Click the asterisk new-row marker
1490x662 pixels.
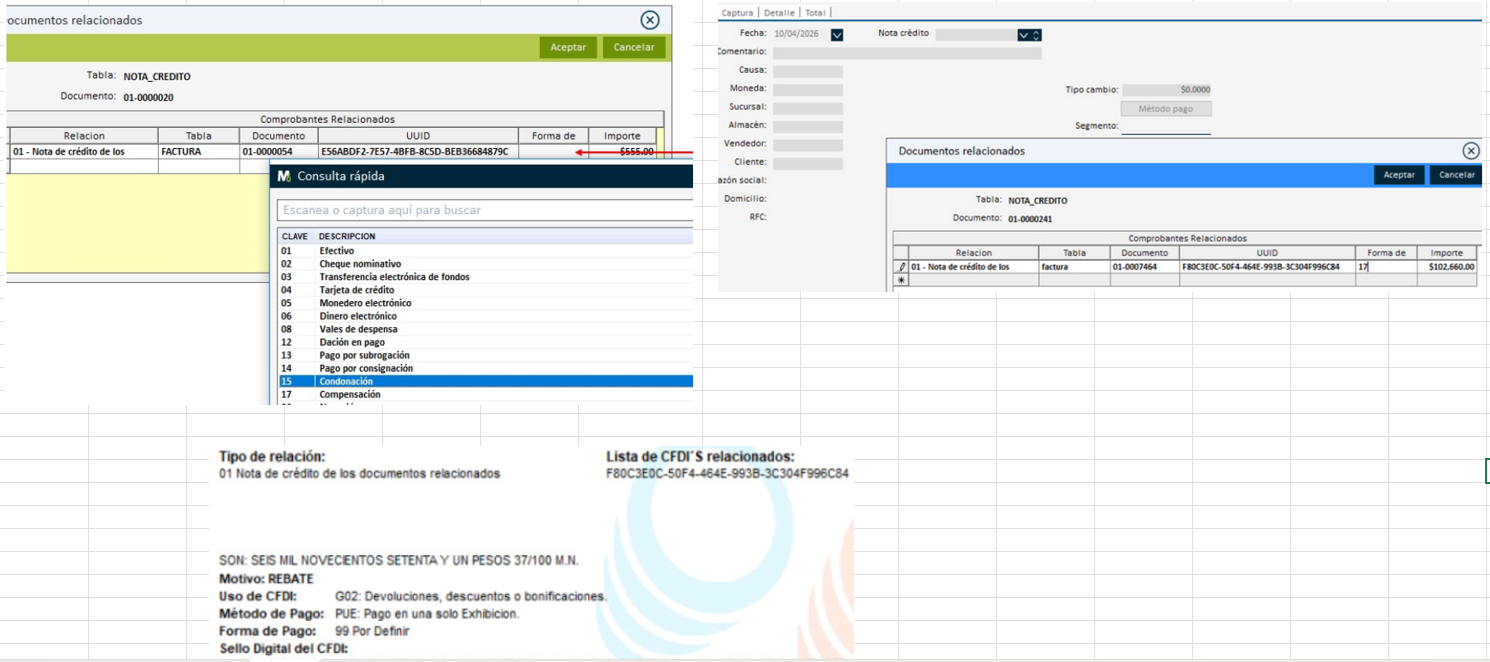901,281
